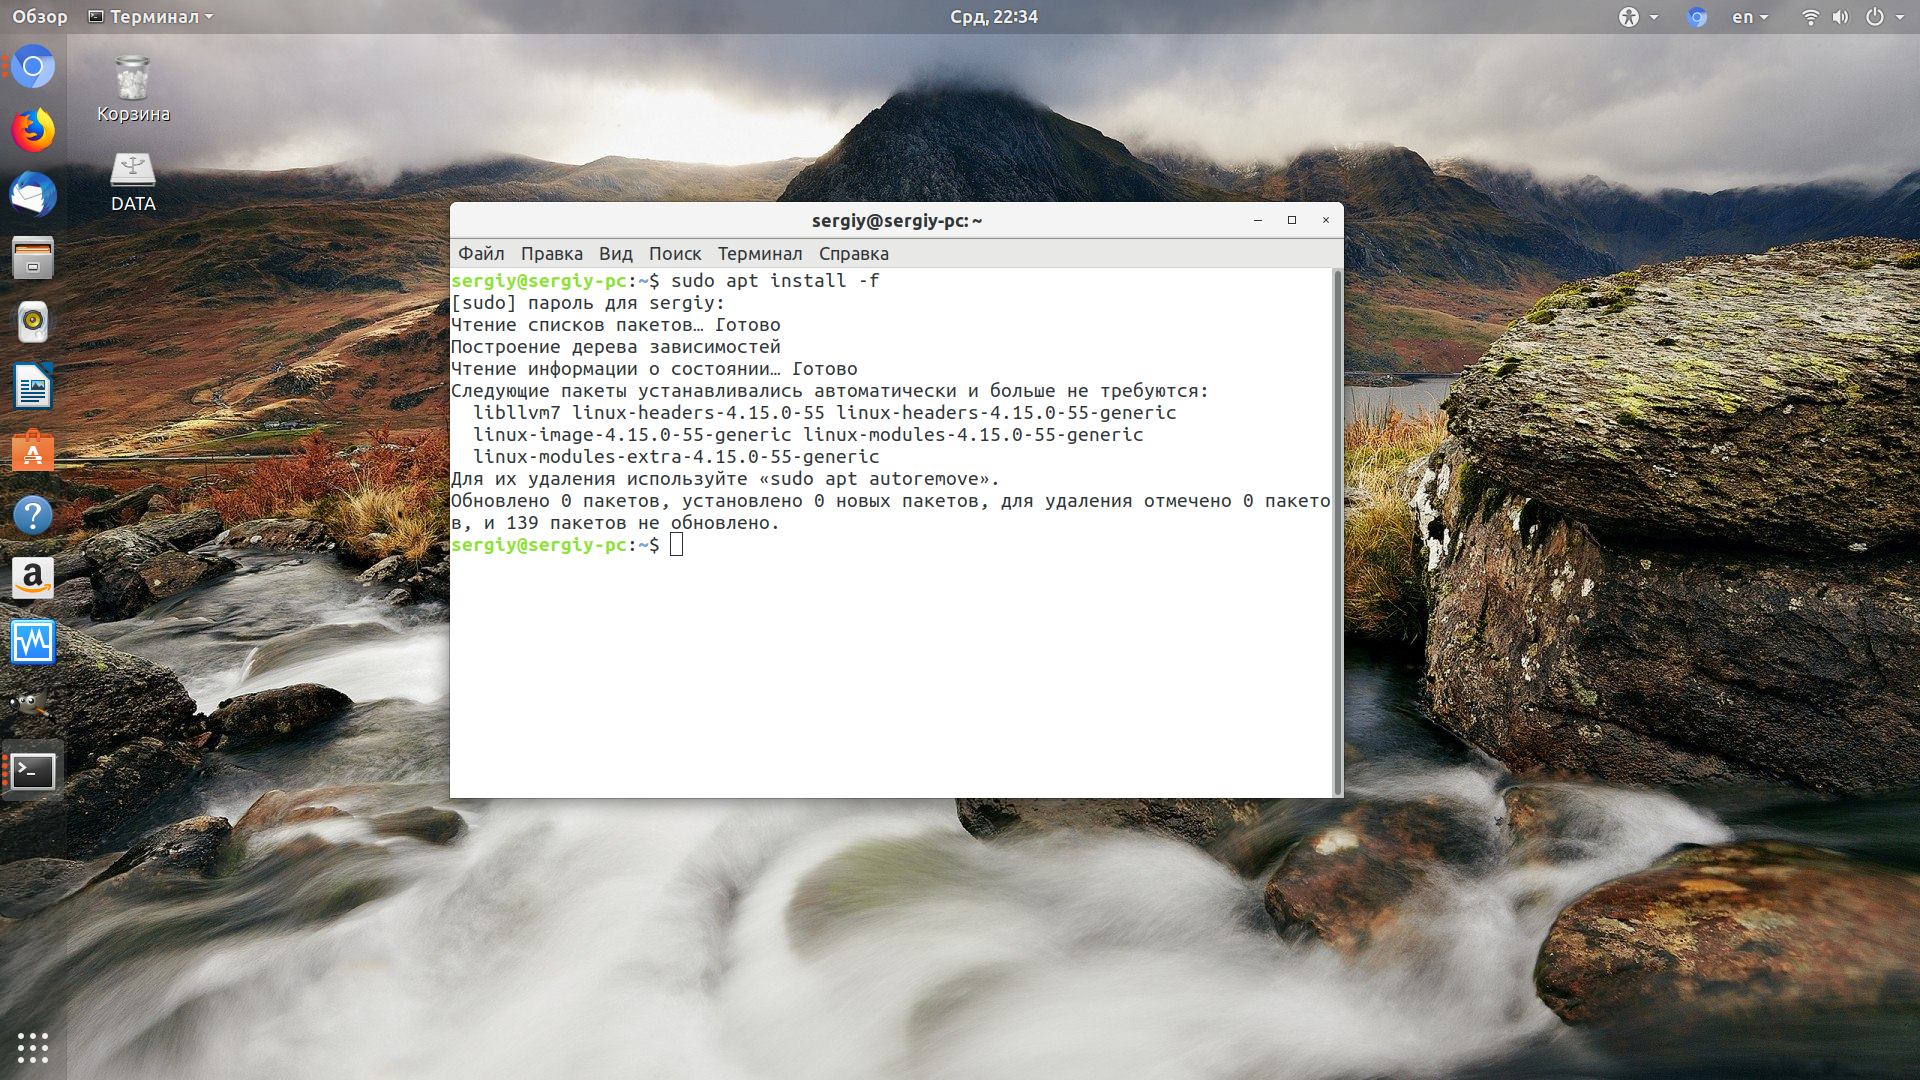Image resolution: width=1920 pixels, height=1080 pixels.
Task: Open Thunderbird mail in the dock
Action: click(33, 195)
